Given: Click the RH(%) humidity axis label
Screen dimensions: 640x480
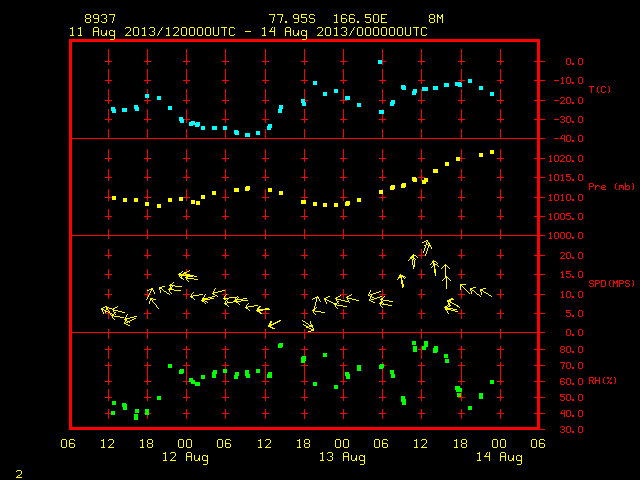Looking at the screenshot, I should (602, 381).
